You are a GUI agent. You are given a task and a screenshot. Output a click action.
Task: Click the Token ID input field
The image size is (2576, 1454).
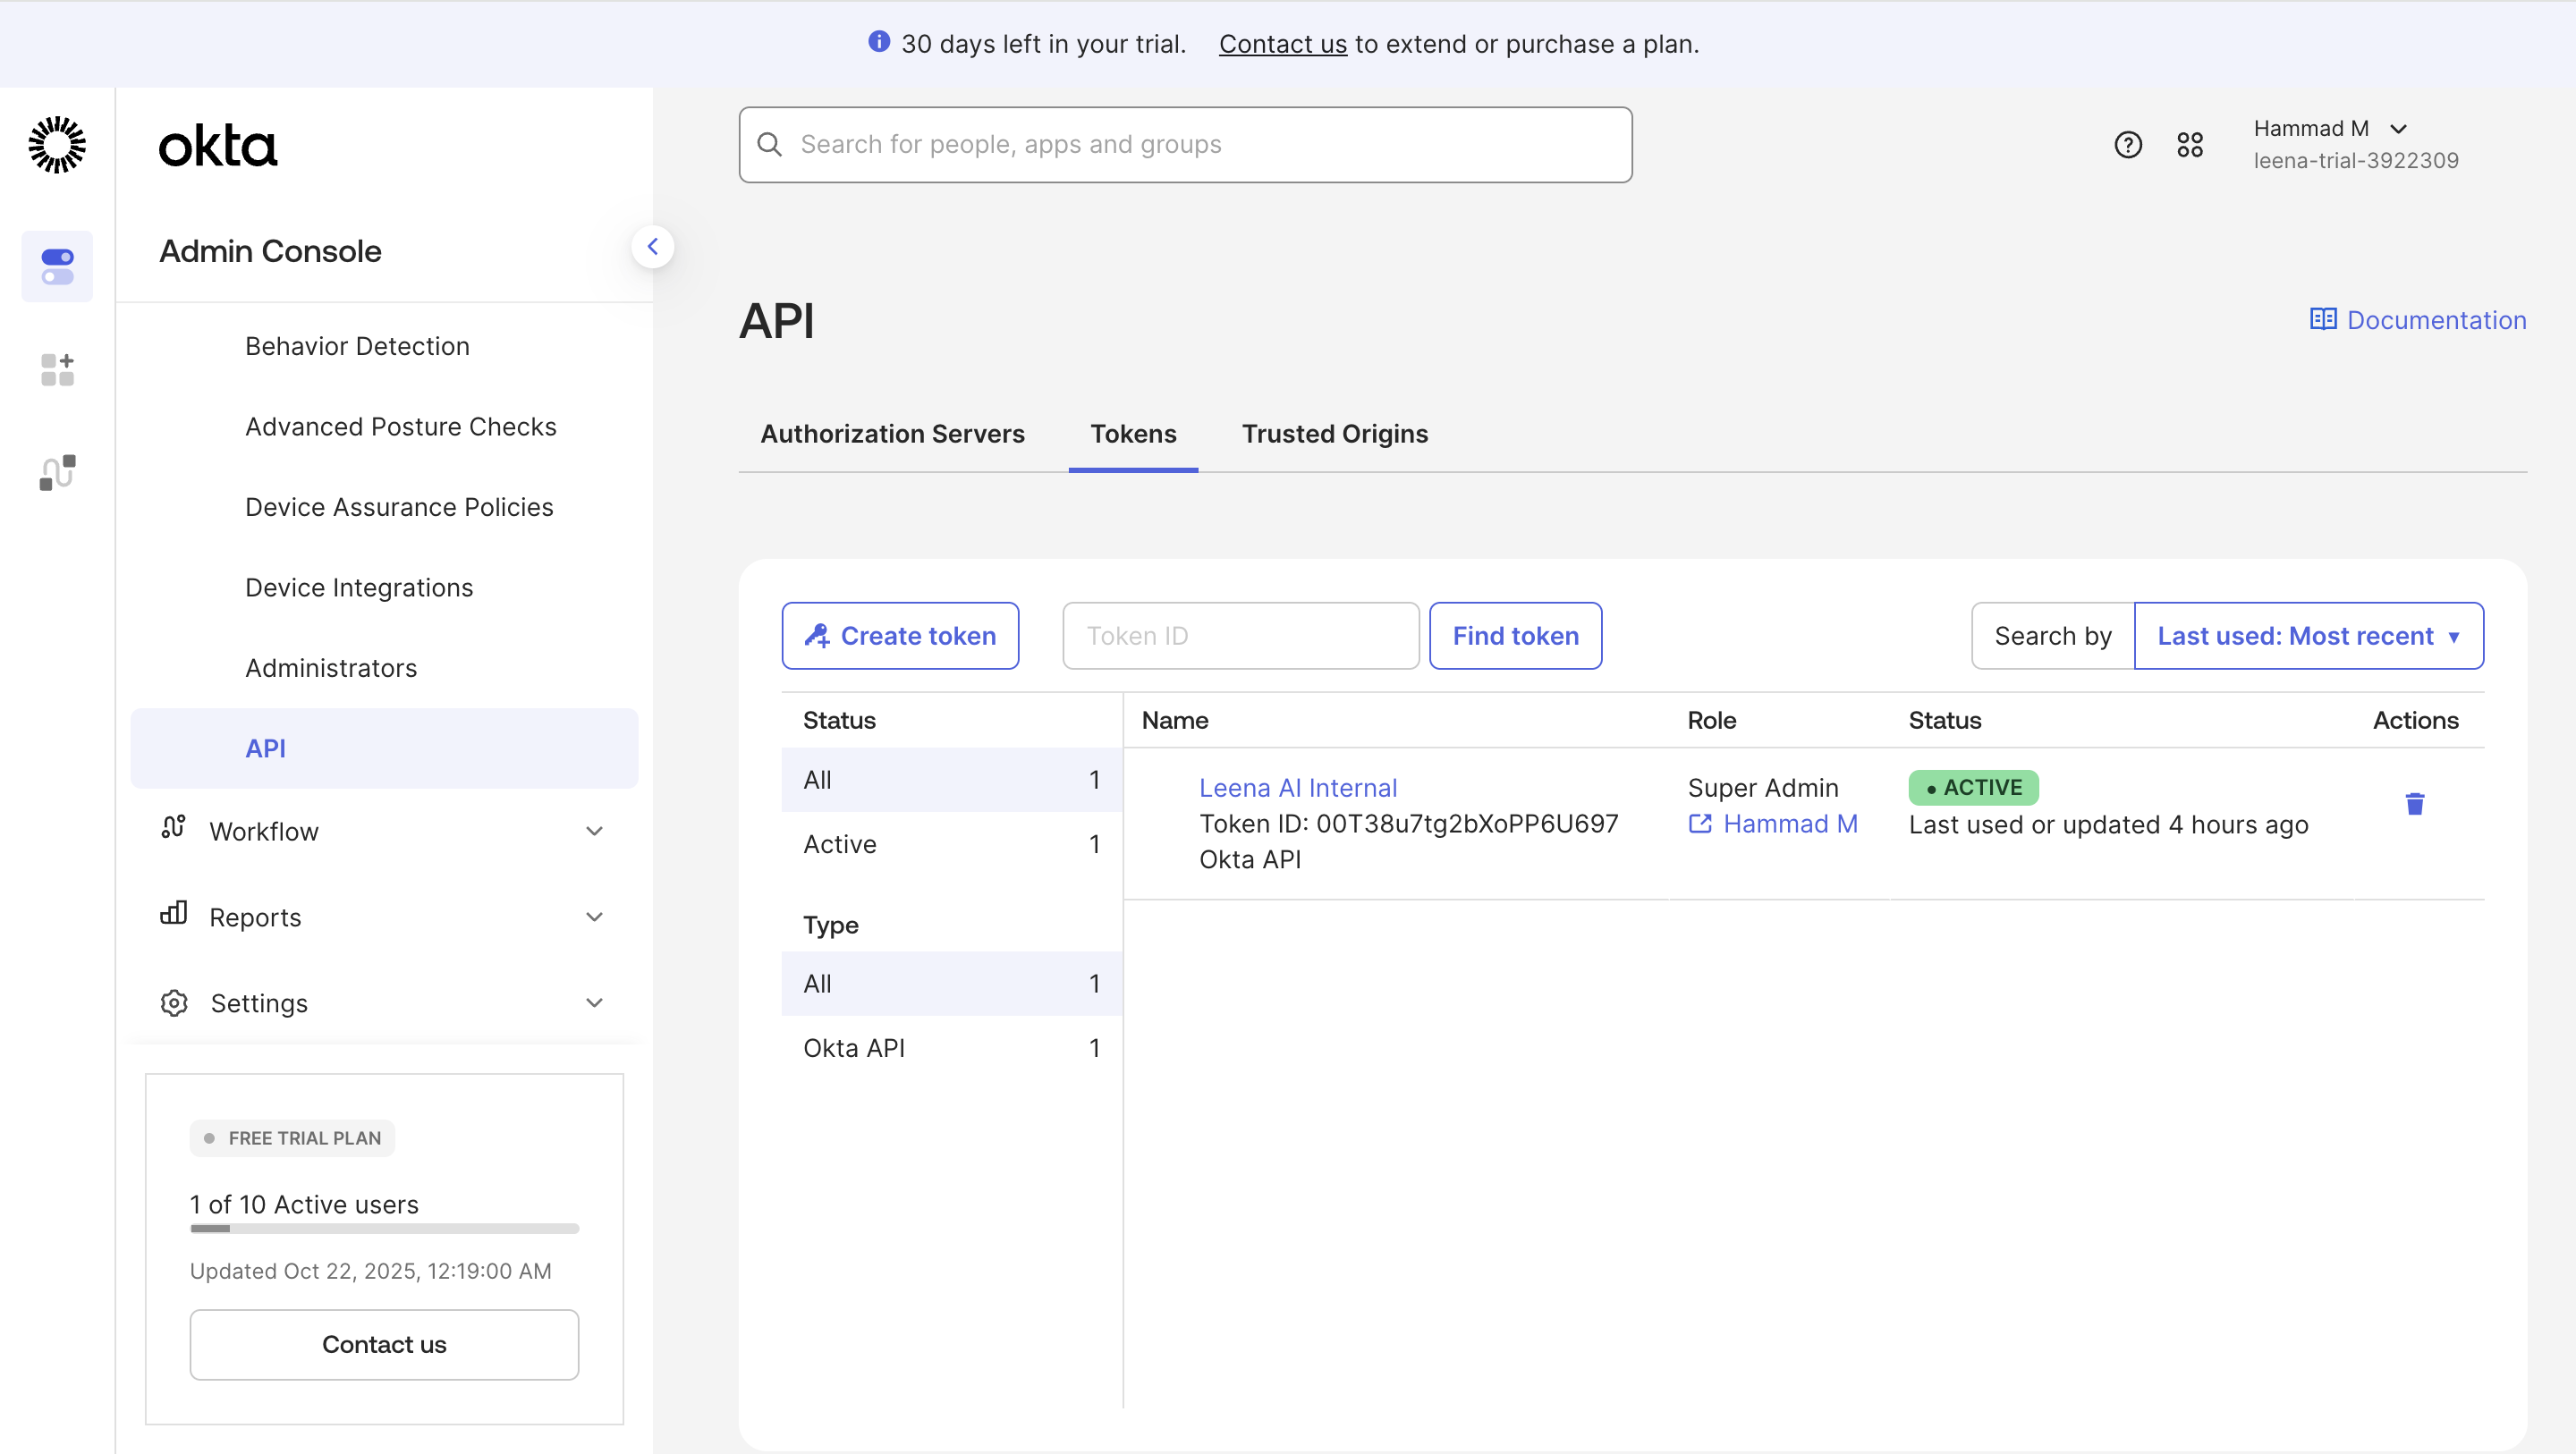[x=1240, y=636]
